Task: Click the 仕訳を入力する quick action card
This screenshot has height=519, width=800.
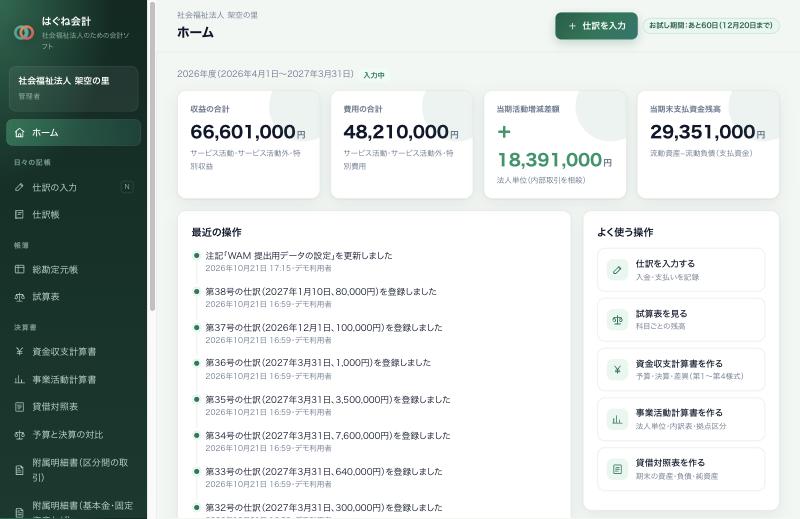Action: tap(681, 269)
